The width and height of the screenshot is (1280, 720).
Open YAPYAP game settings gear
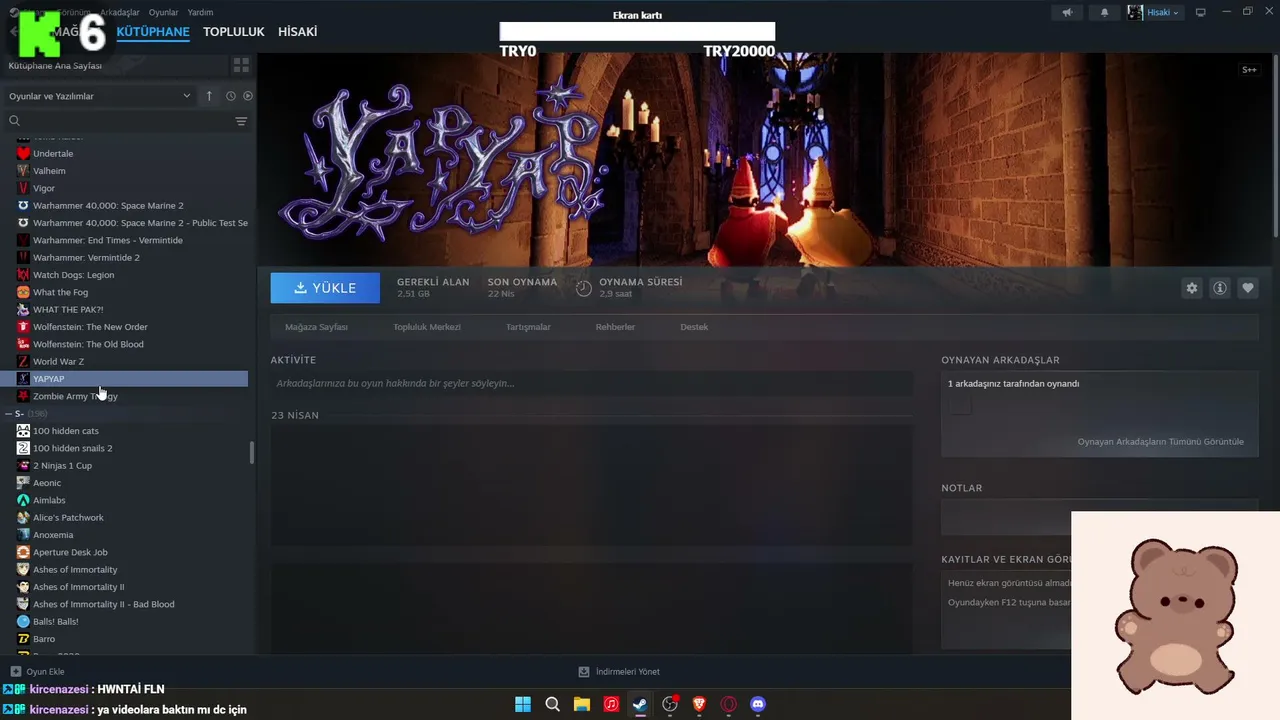[1192, 288]
